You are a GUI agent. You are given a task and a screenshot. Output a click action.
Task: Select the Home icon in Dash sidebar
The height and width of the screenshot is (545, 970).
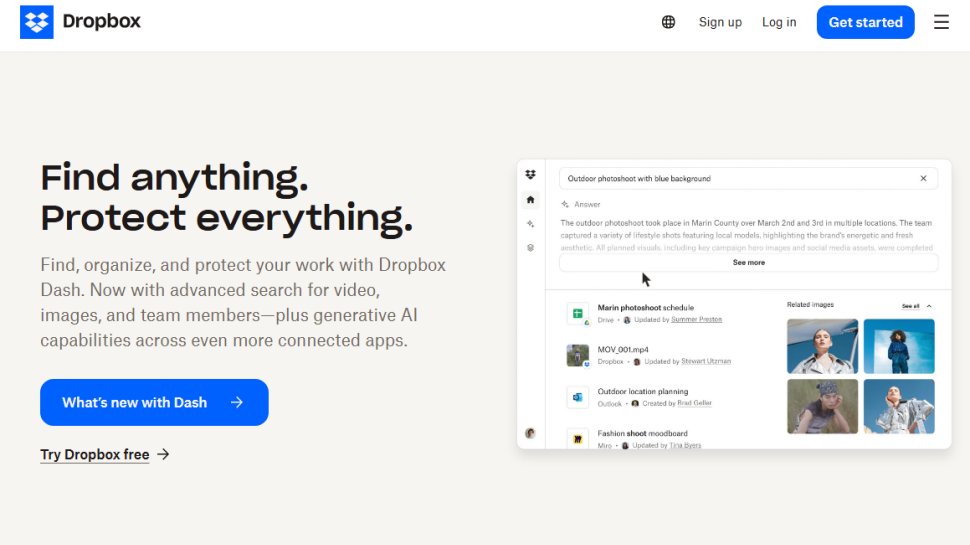(530, 200)
